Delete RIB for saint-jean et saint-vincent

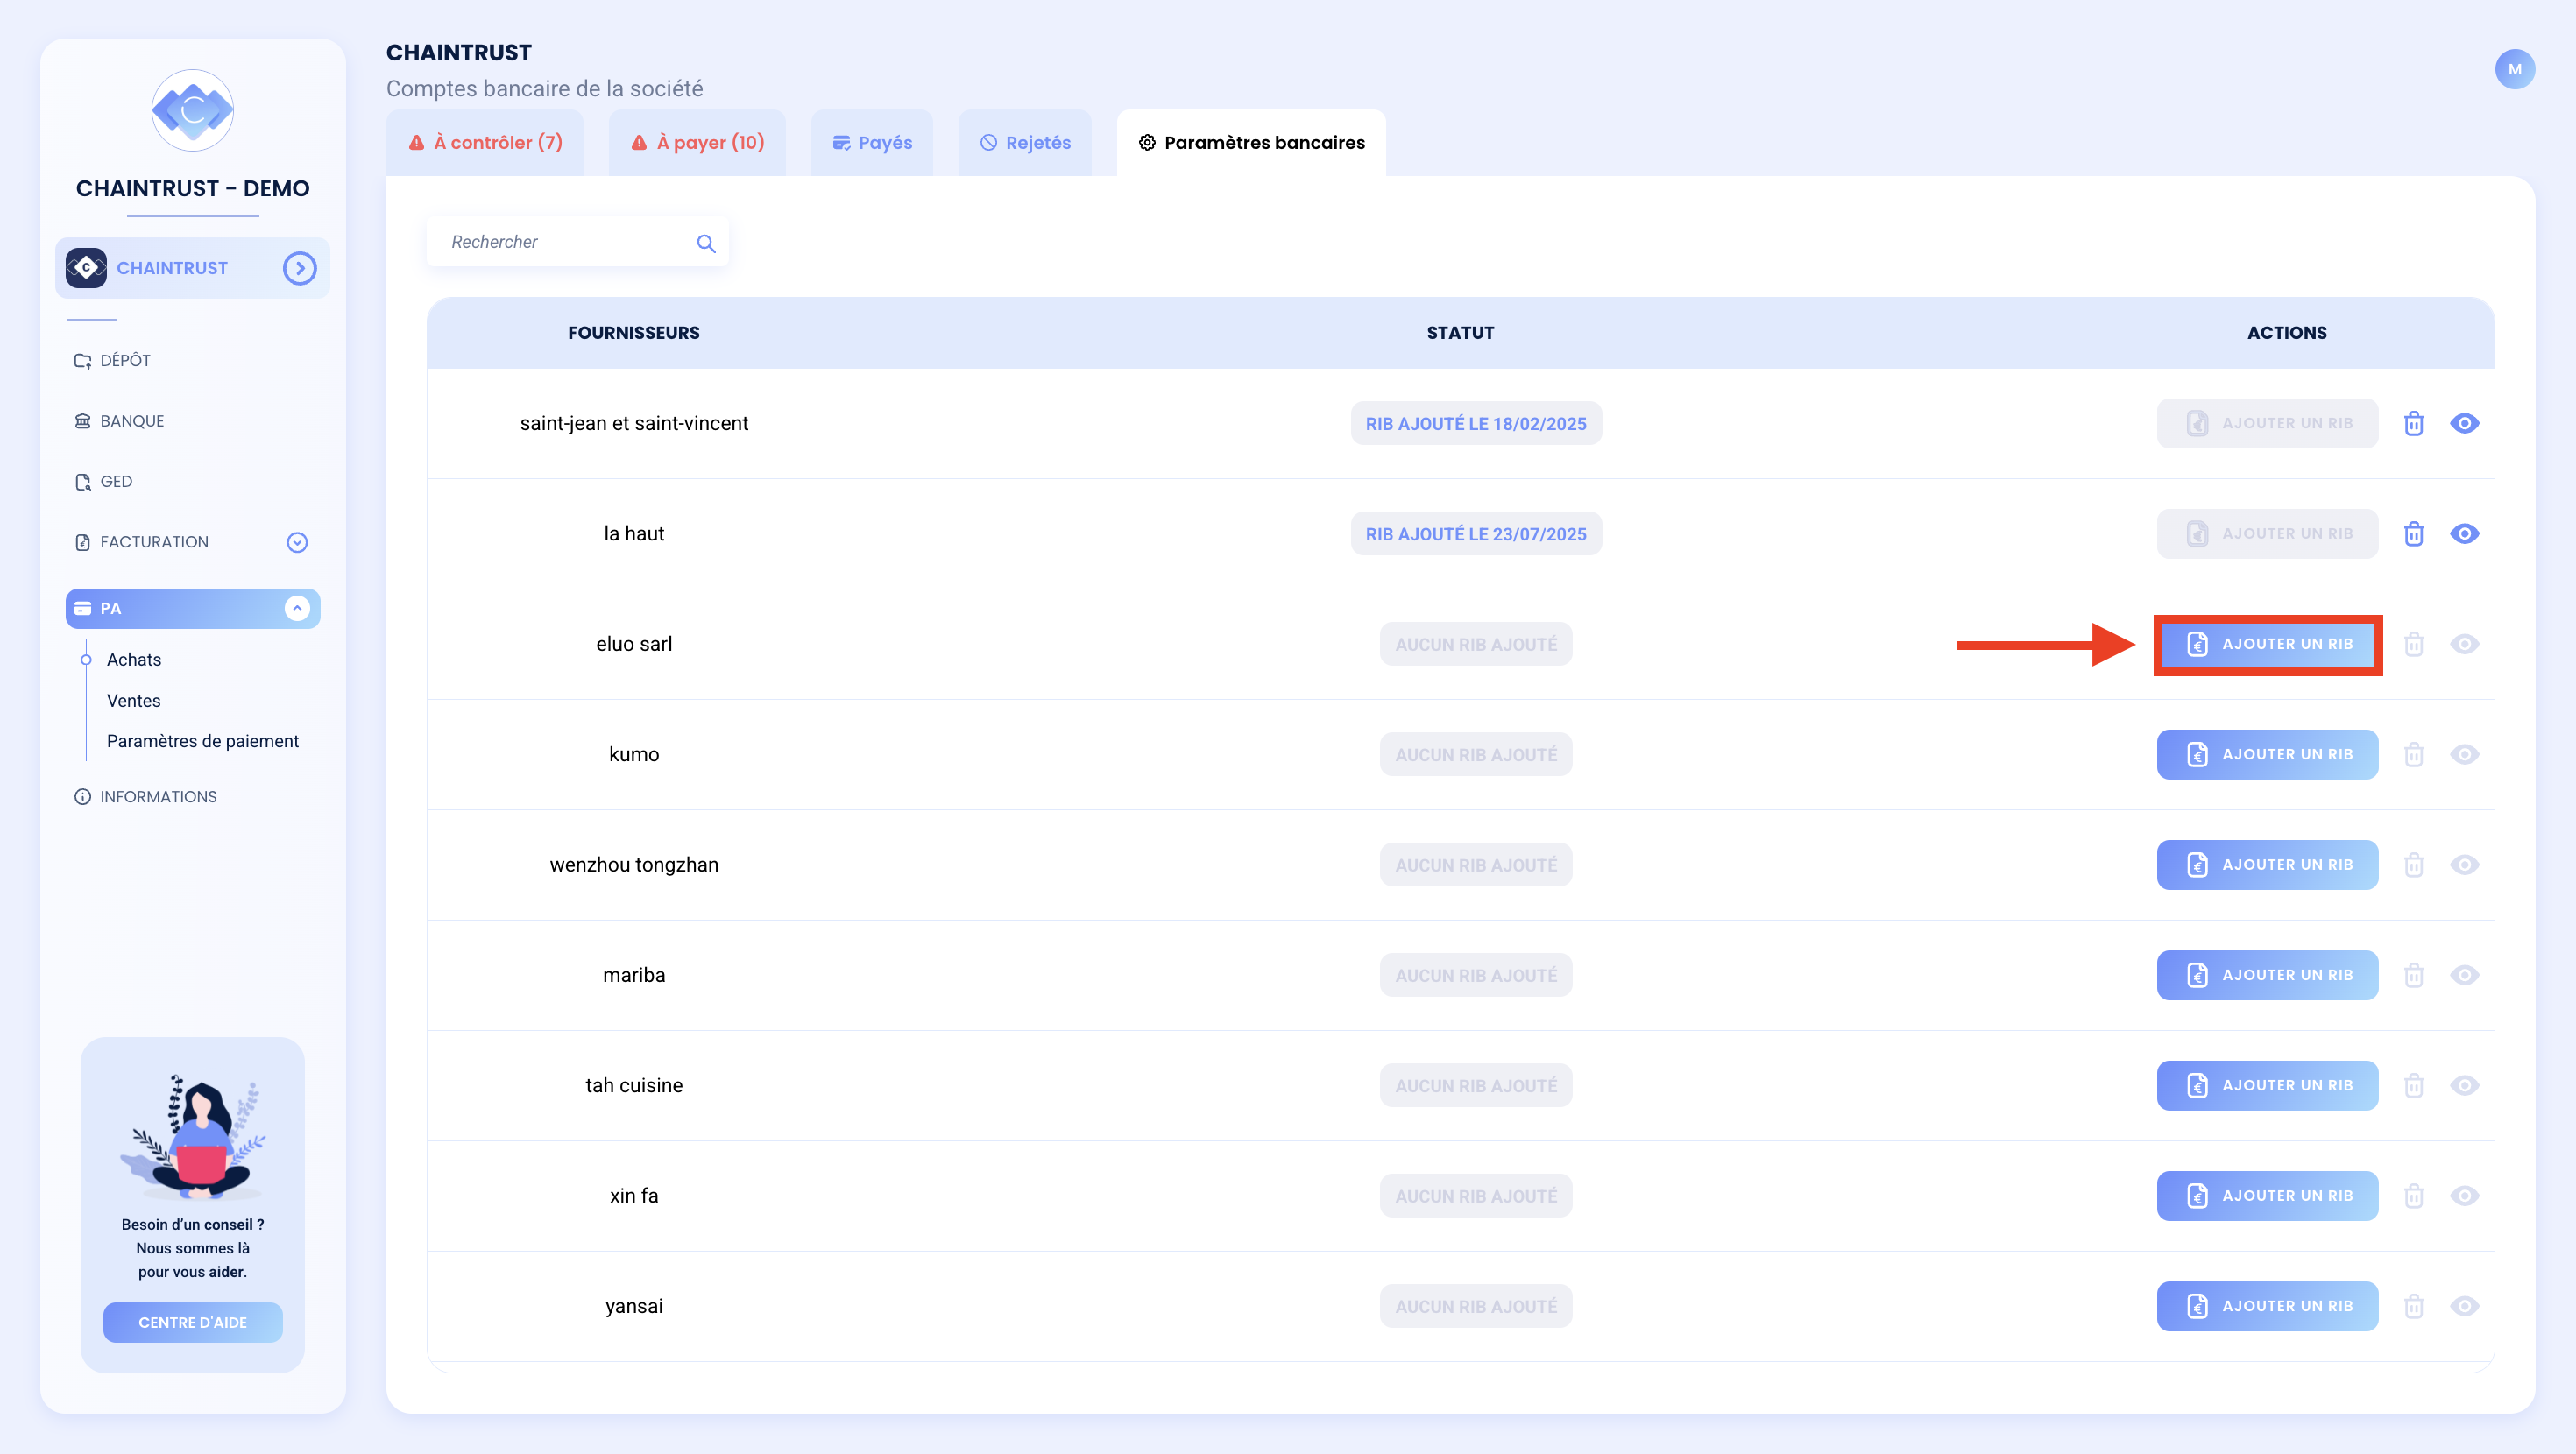click(2414, 423)
